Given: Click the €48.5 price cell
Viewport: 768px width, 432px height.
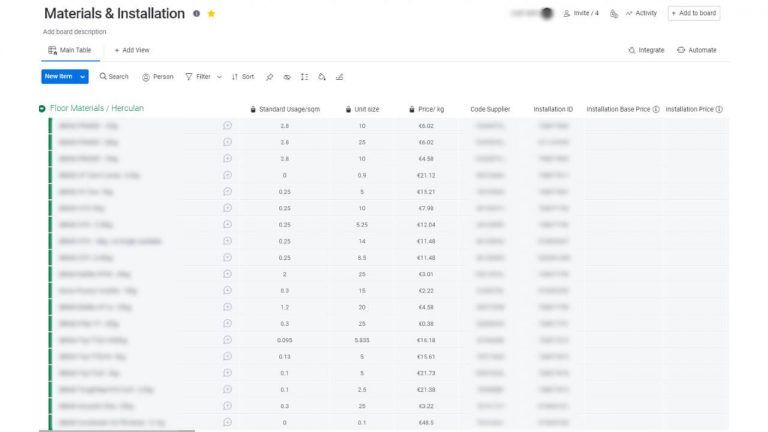Looking at the screenshot, I should tap(426, 422).
